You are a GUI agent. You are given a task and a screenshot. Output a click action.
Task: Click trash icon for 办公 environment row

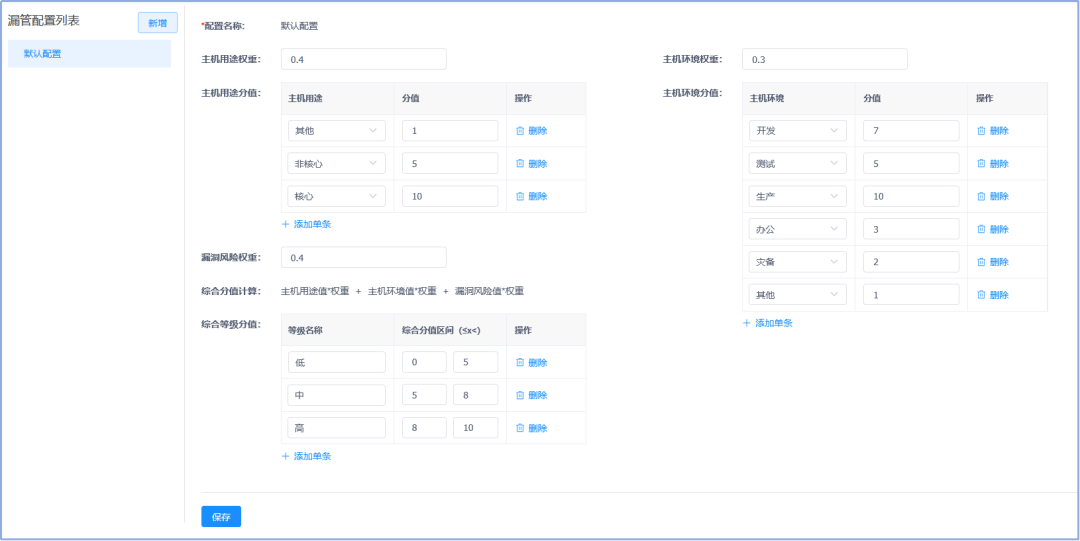pos(982,229)
